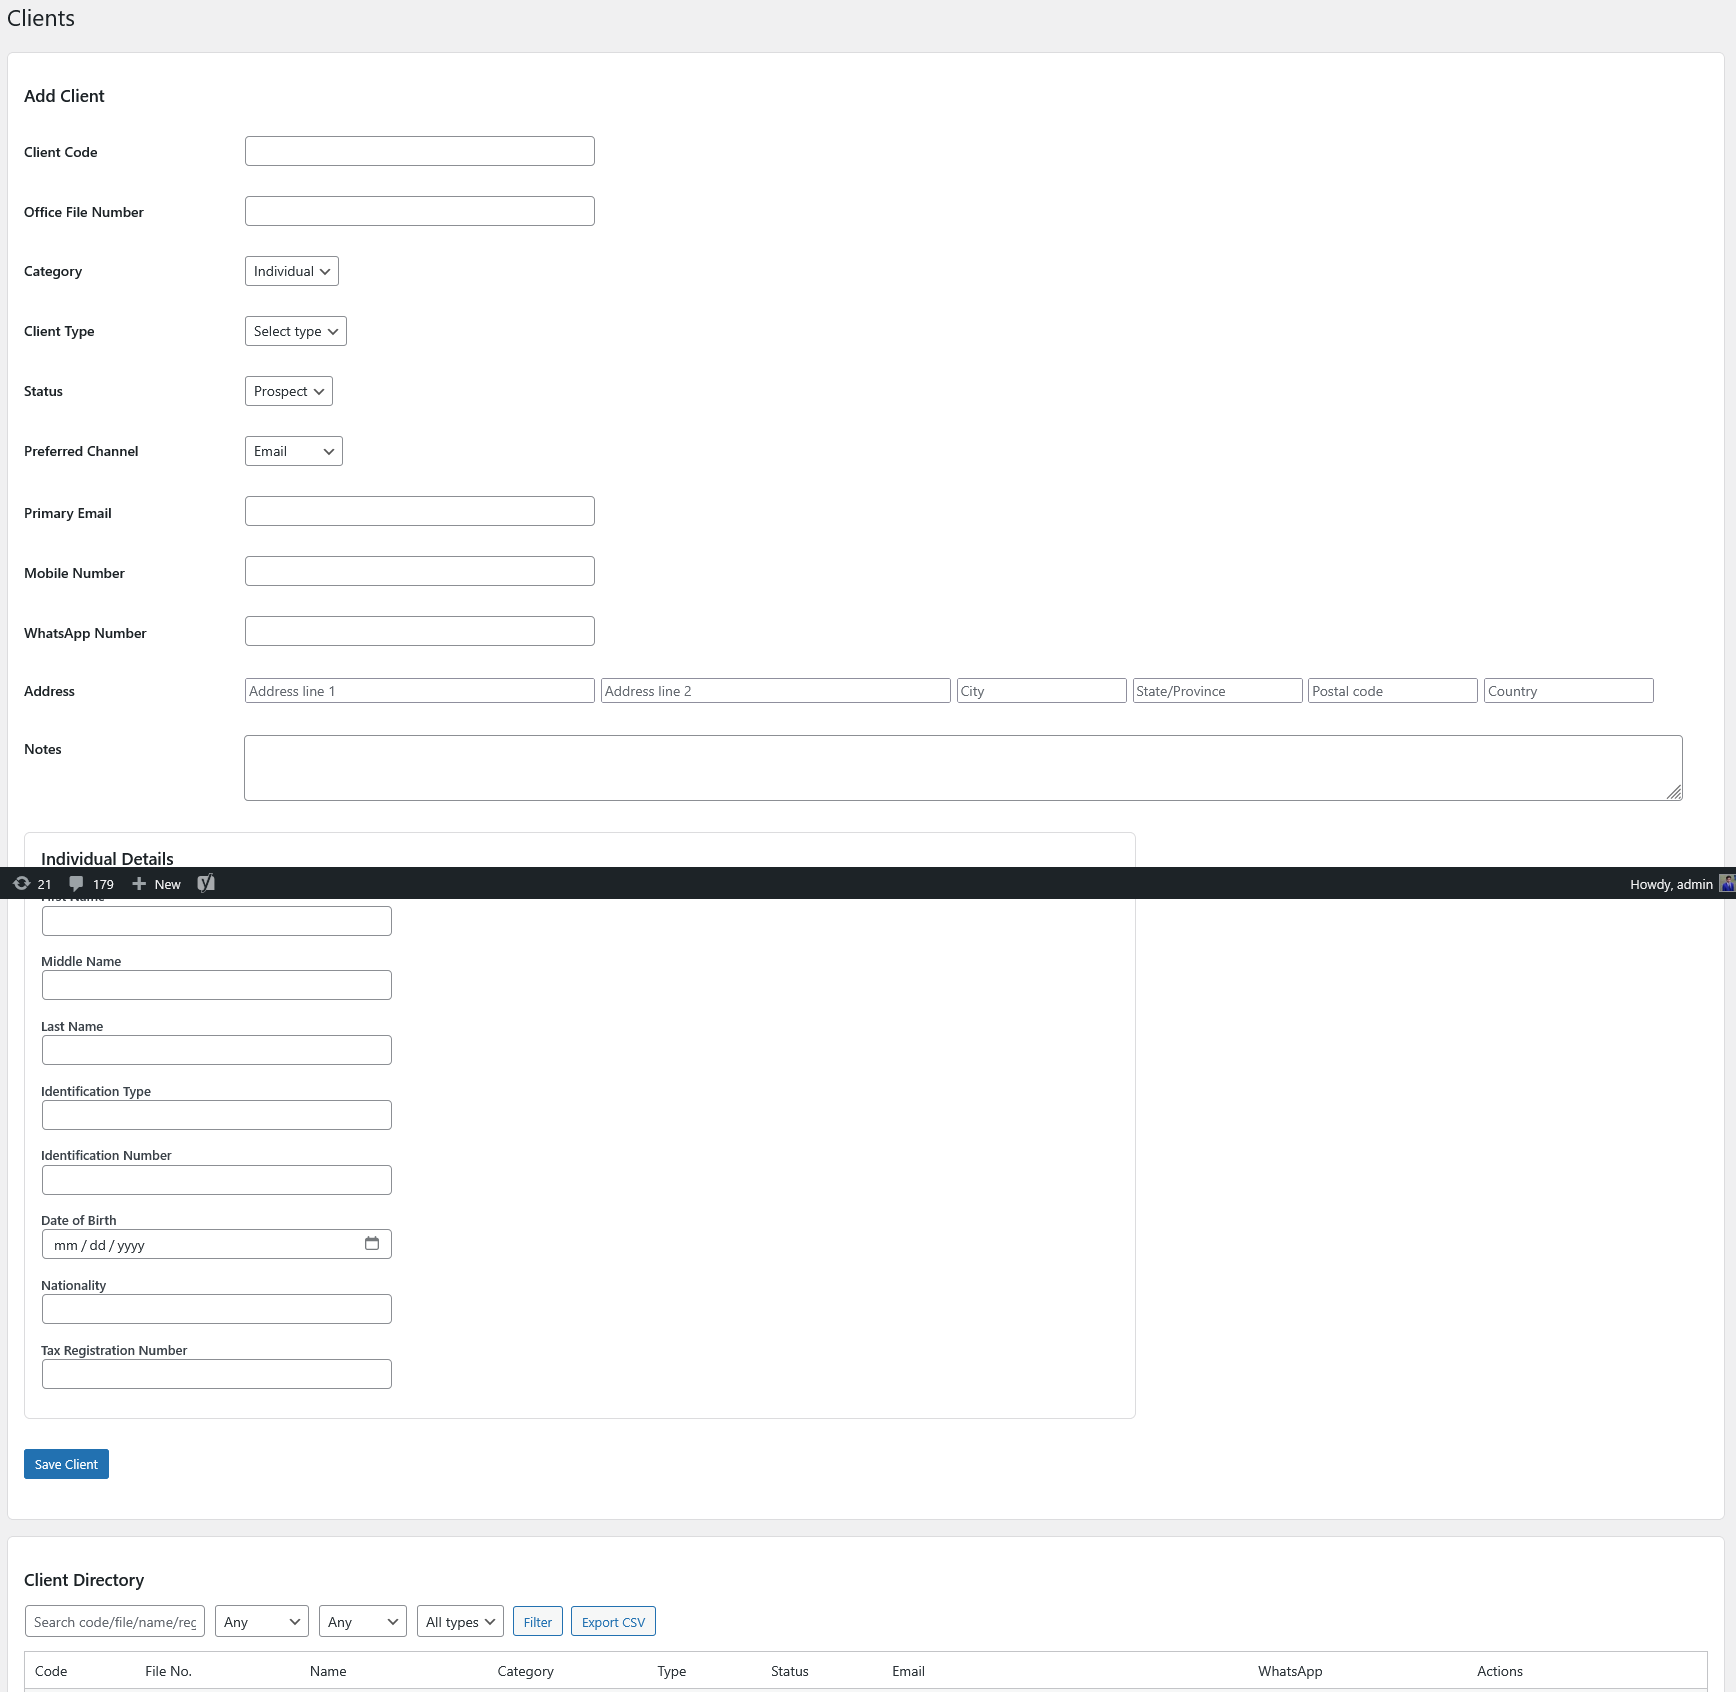Click the Filter button

tap(538, 1621)
